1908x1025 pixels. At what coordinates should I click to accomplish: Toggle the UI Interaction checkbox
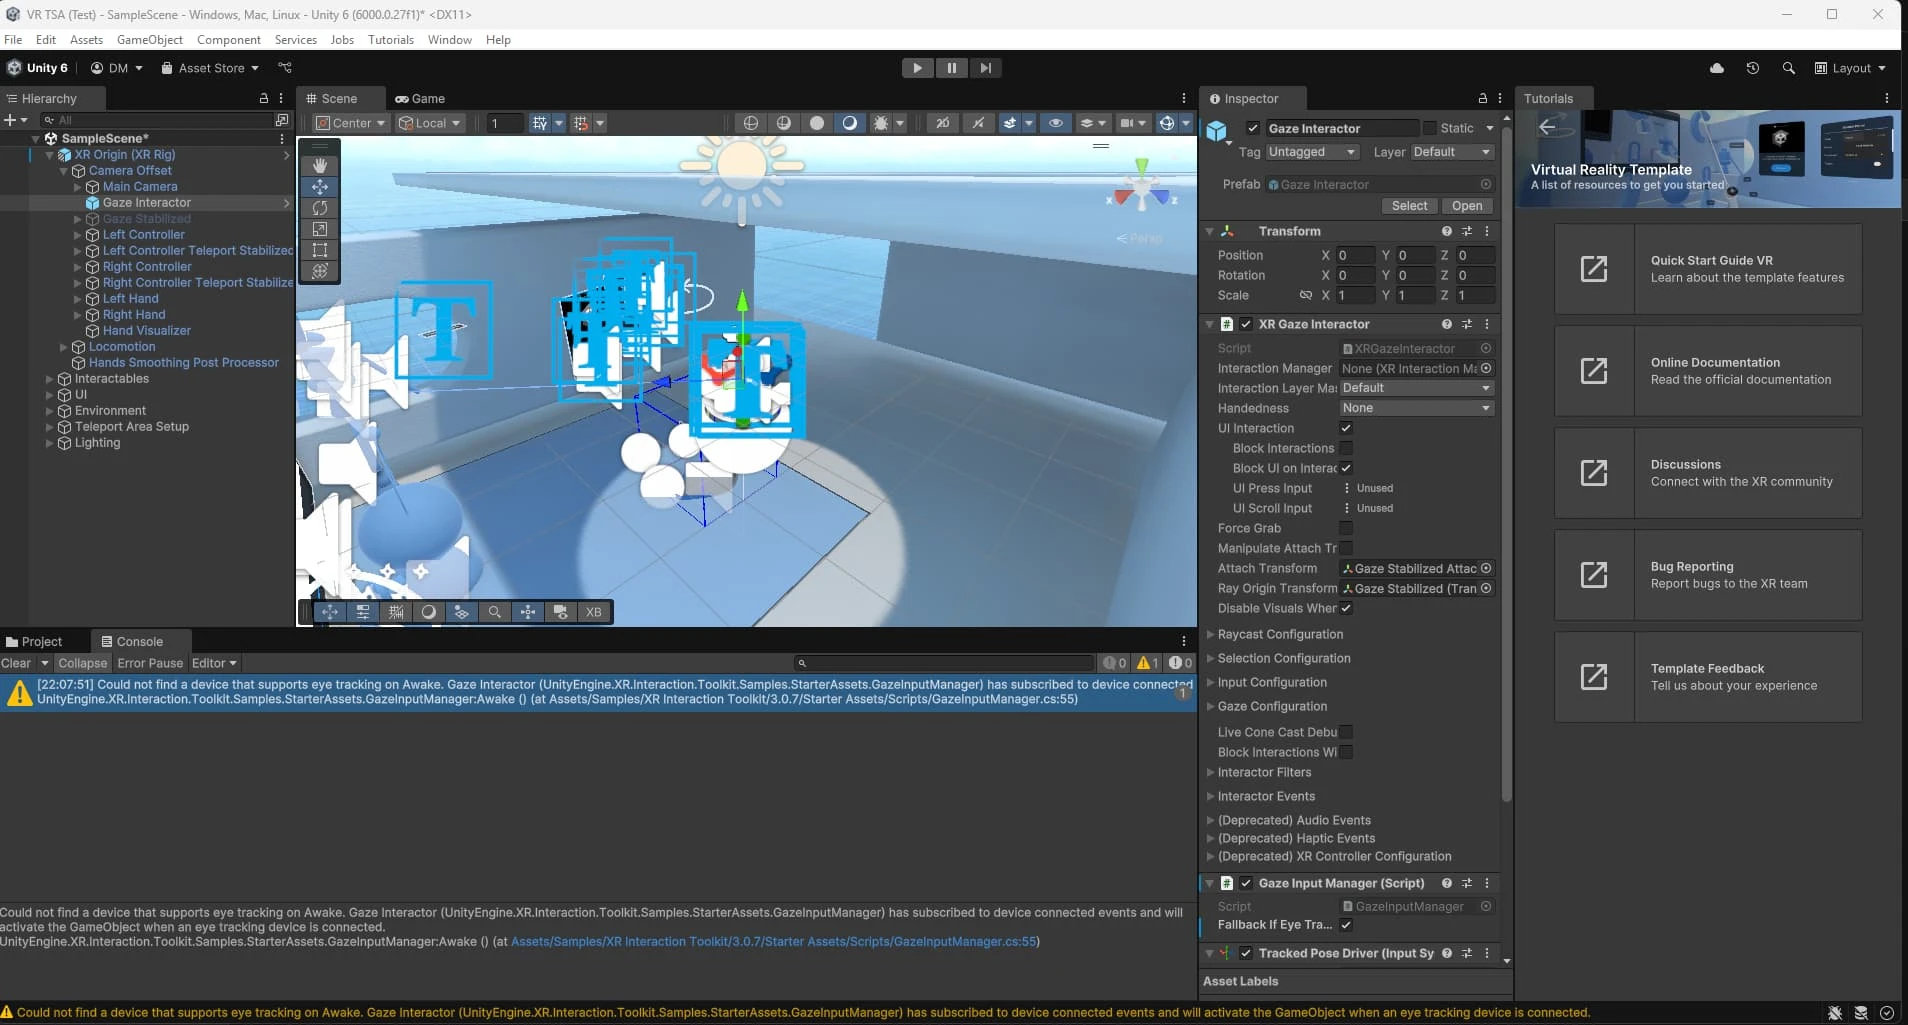point(1346,428)
